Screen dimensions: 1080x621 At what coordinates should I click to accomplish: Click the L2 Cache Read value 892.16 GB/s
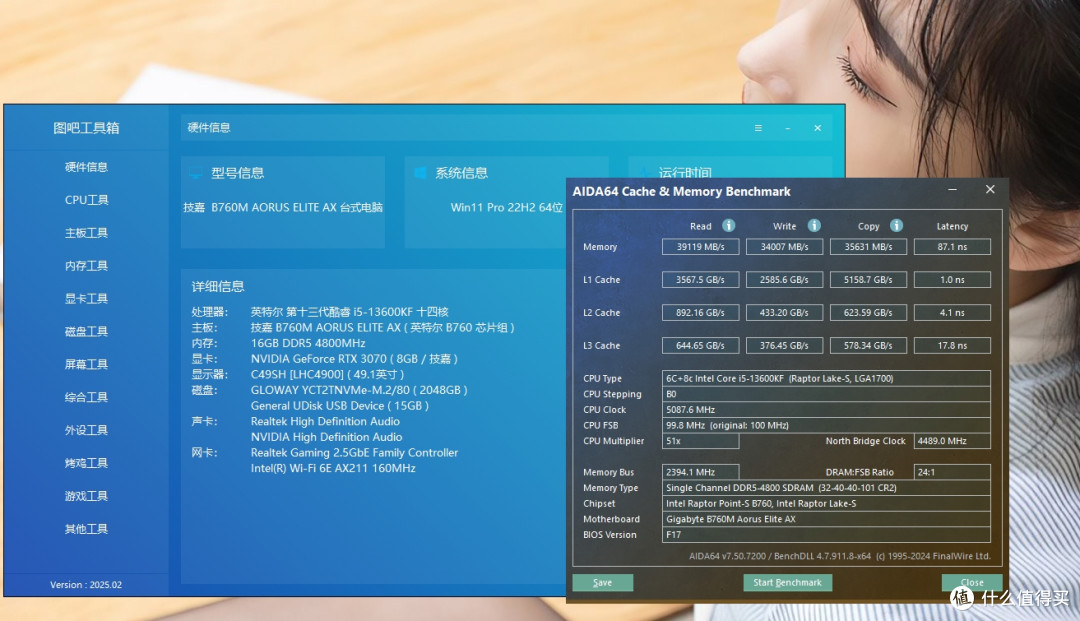coord(700,313)
